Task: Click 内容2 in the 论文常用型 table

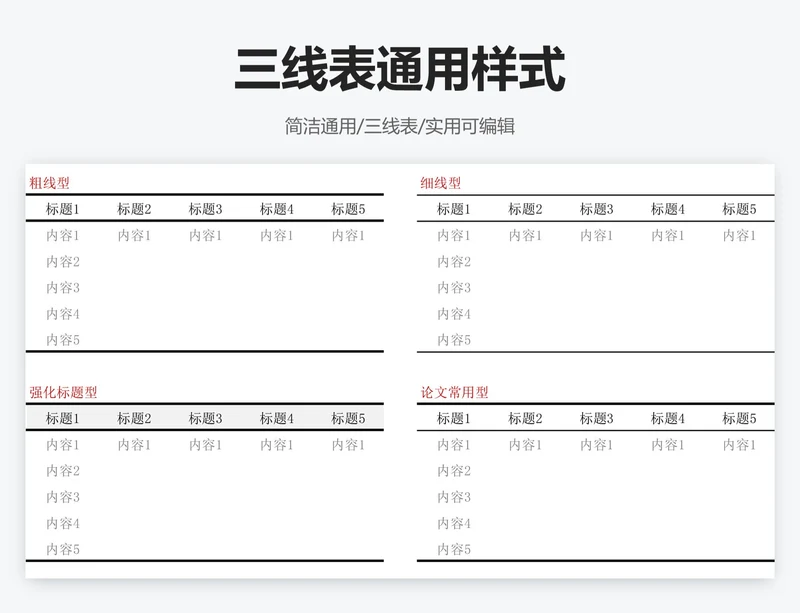Action: (x=454, y=471)
